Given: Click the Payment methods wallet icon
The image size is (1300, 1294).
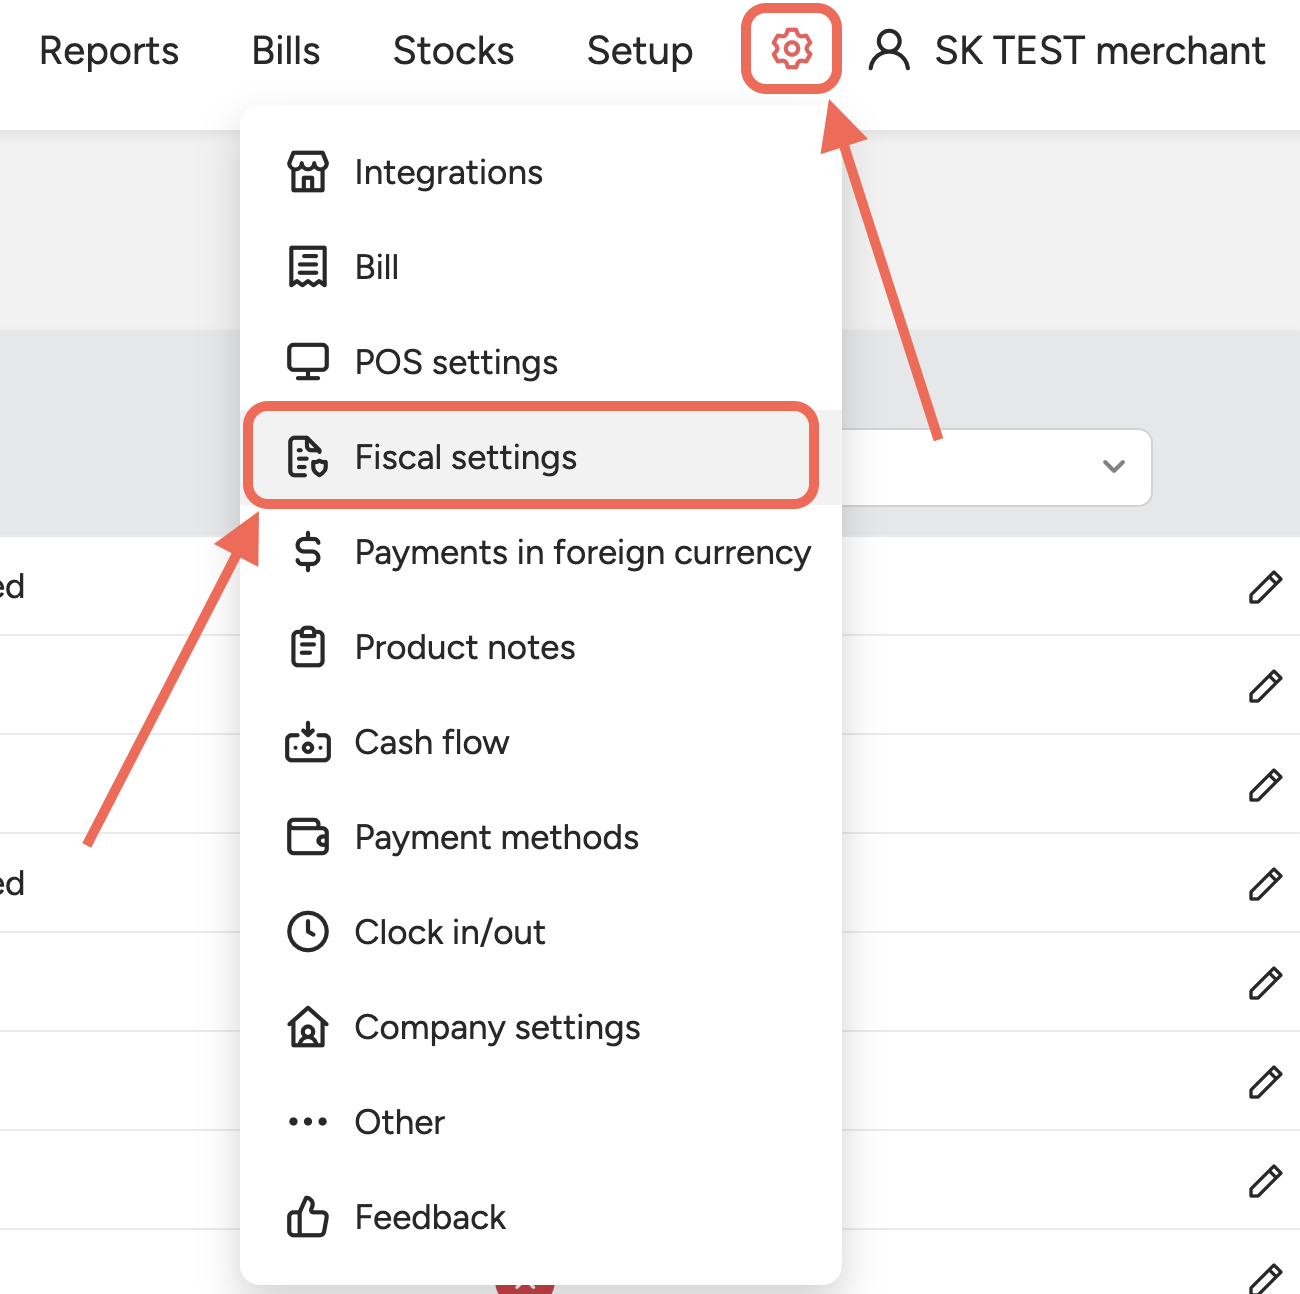Looking at the screenshot, I should [308, 837].
